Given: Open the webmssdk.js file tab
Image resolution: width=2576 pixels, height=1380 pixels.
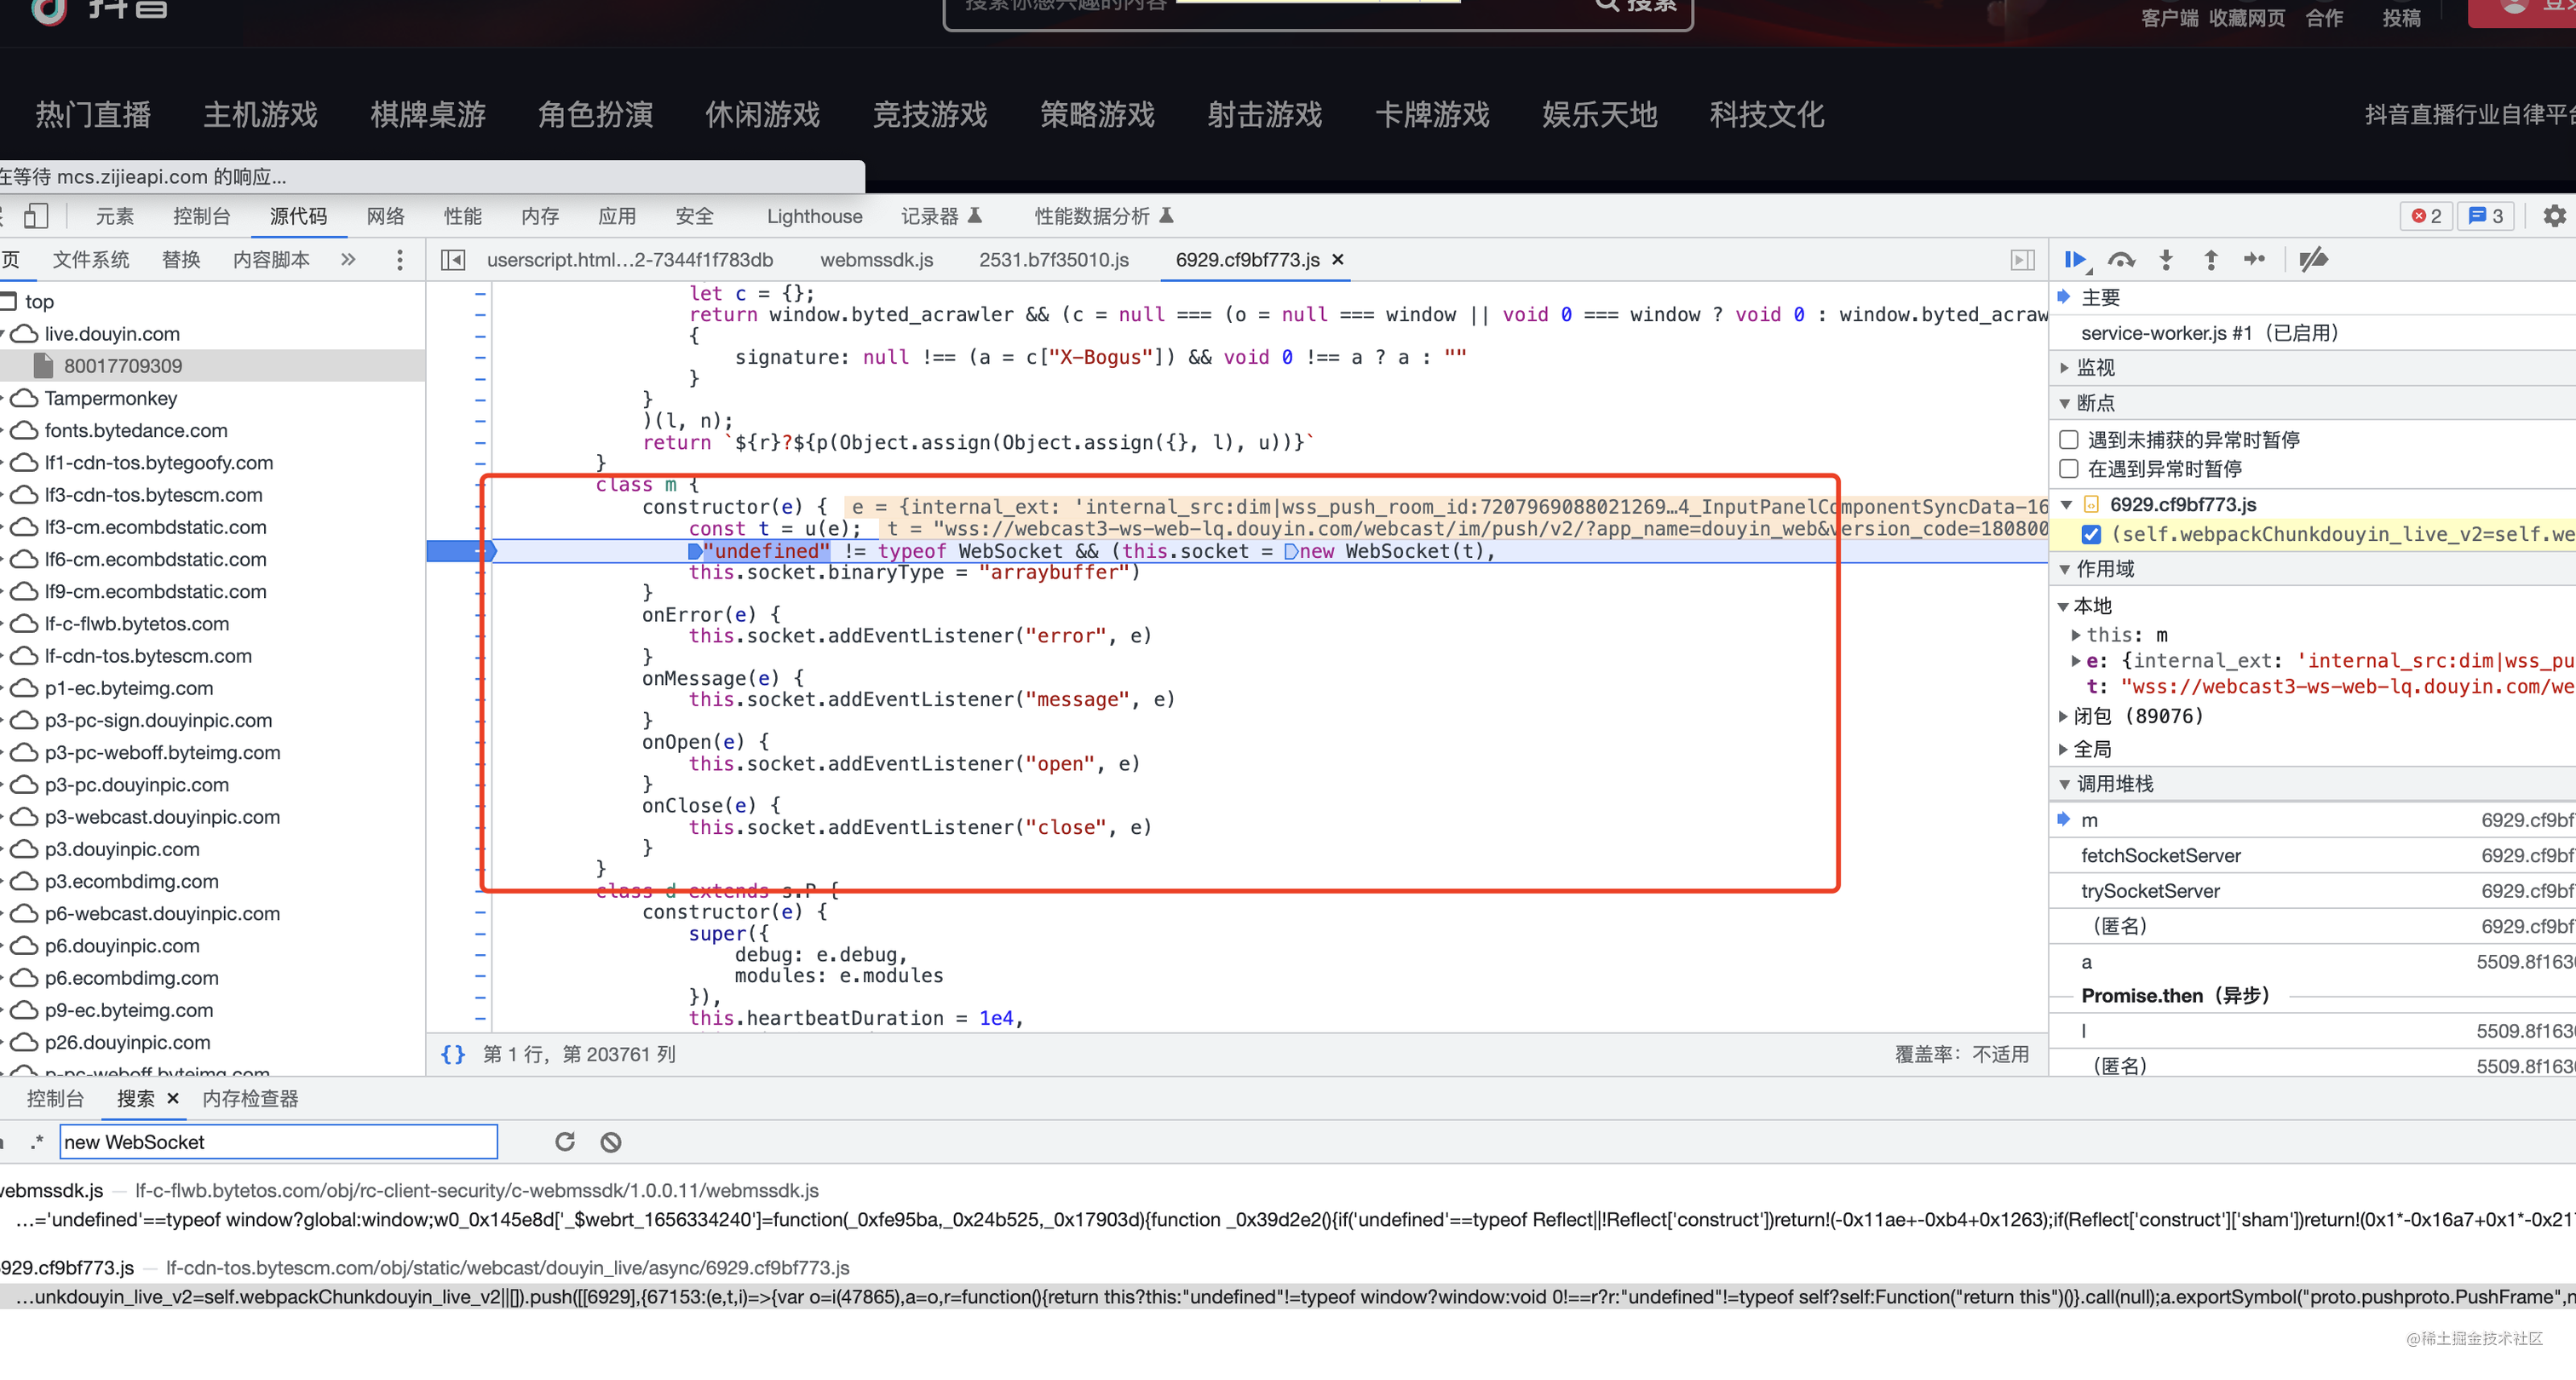Looking at the screenshot, I should tap(876, 260).
